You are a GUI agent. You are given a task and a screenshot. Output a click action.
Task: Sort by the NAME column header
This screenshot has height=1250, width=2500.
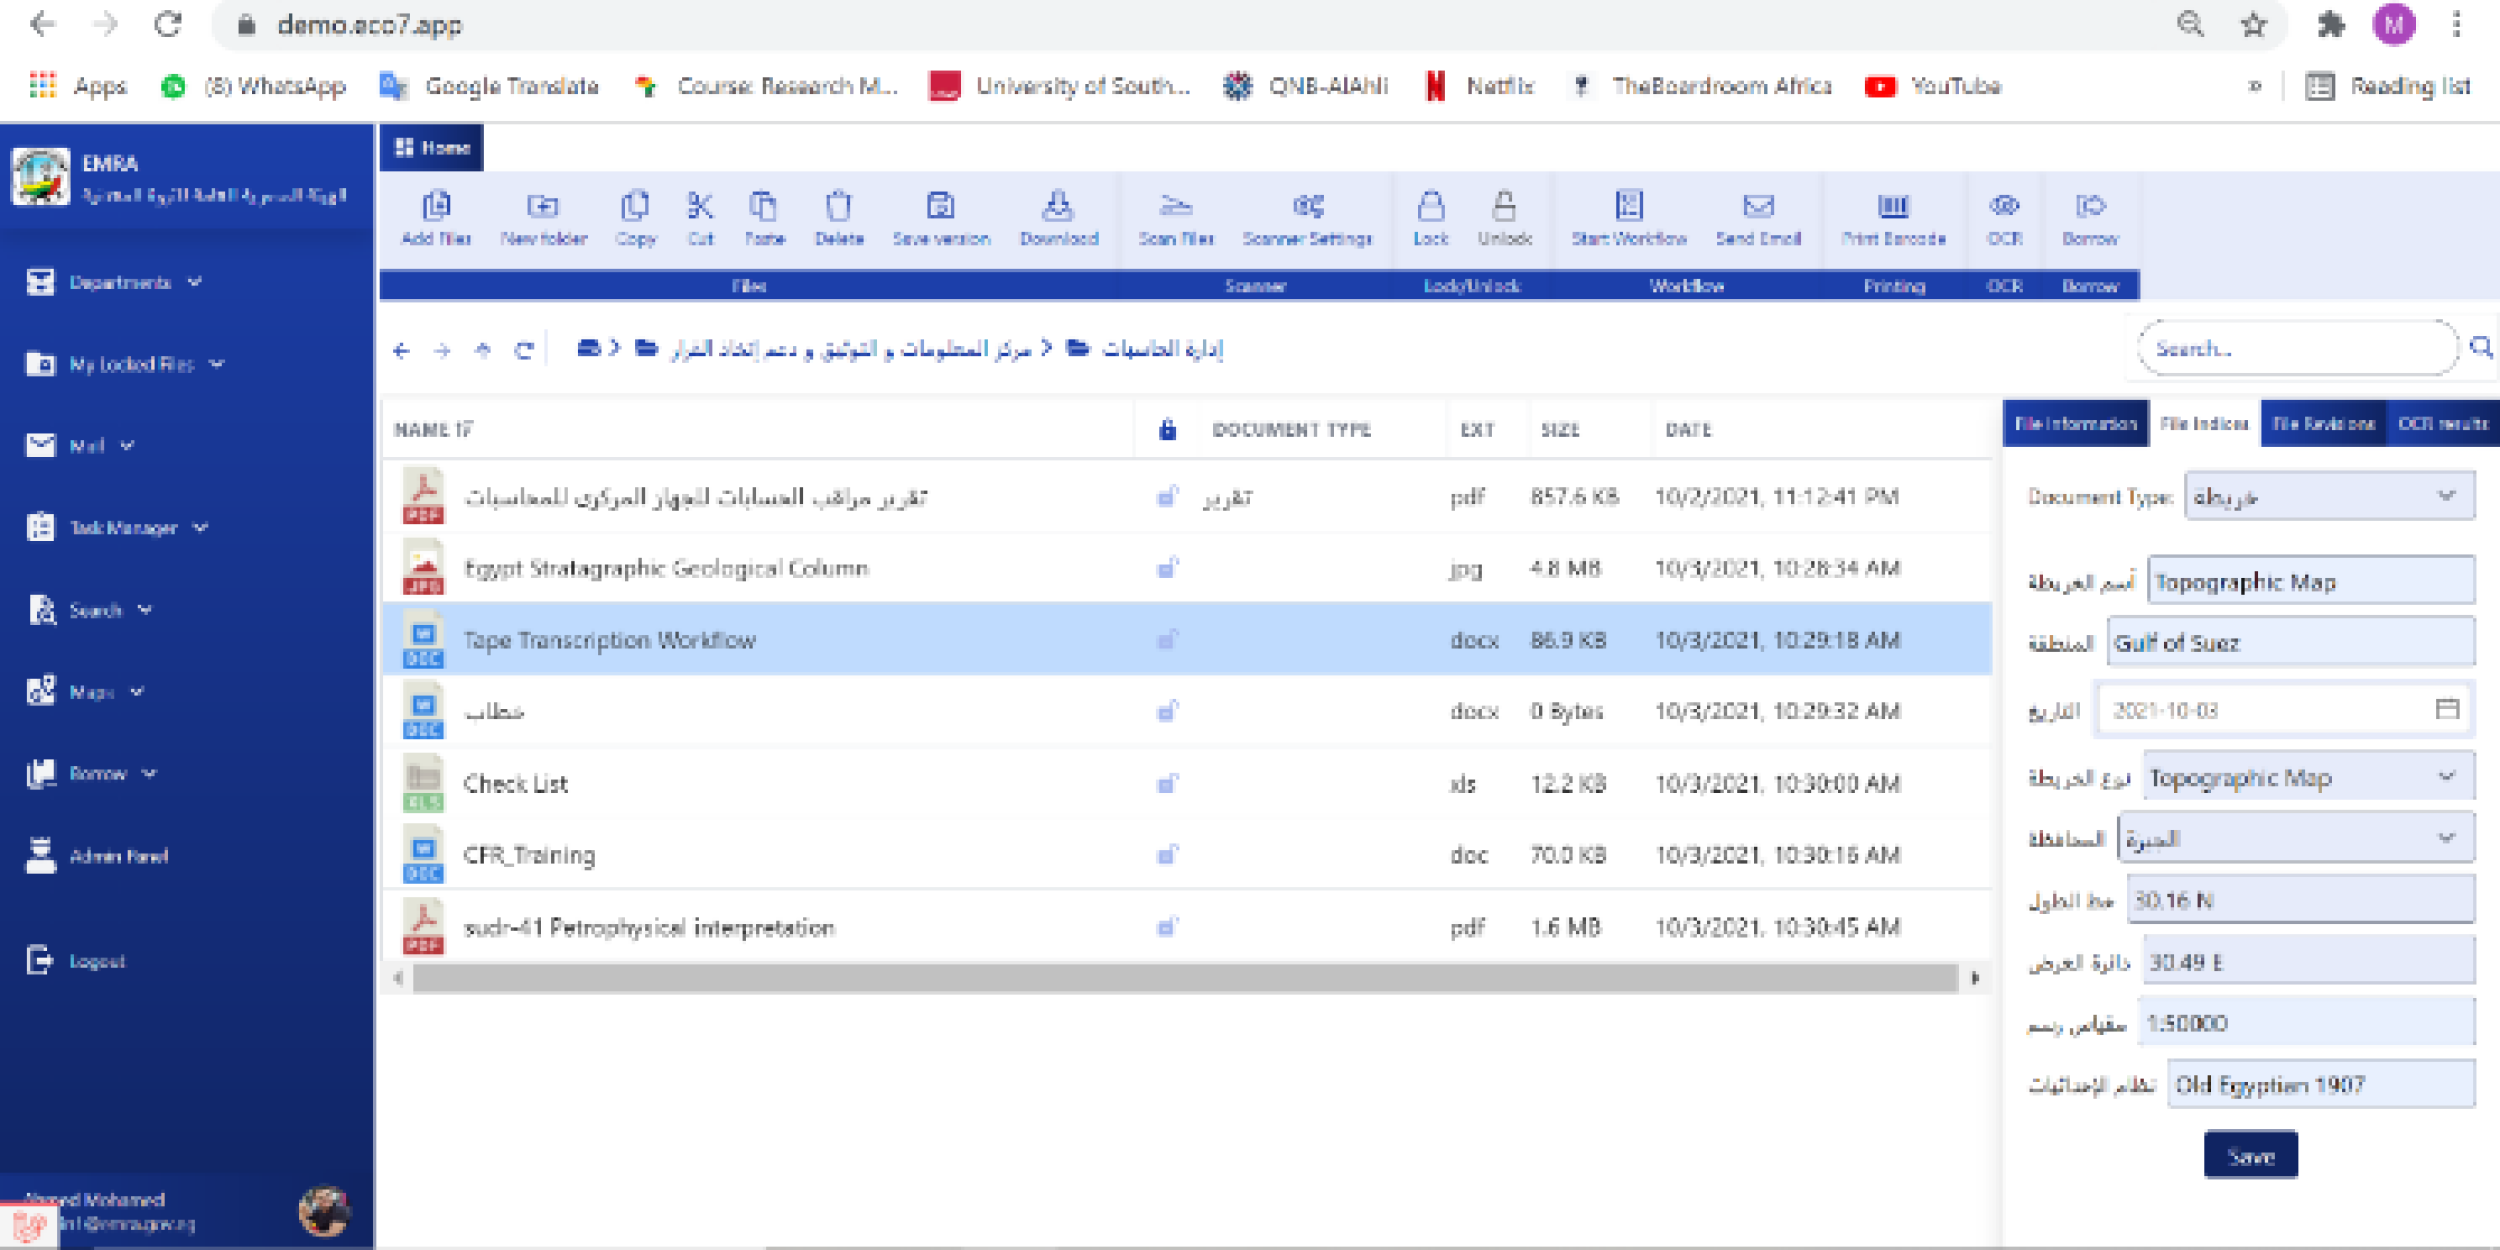coord(432,430)
